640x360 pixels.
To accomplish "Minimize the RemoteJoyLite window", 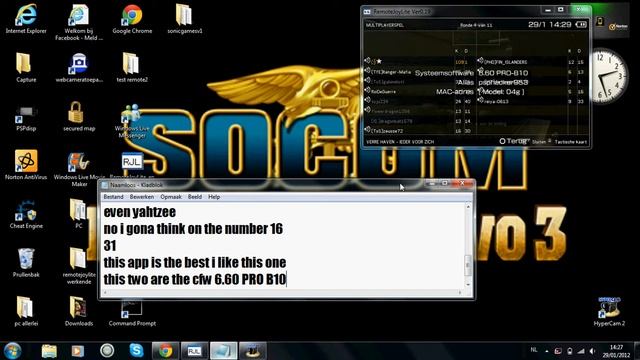I will [x=548, y=10].
